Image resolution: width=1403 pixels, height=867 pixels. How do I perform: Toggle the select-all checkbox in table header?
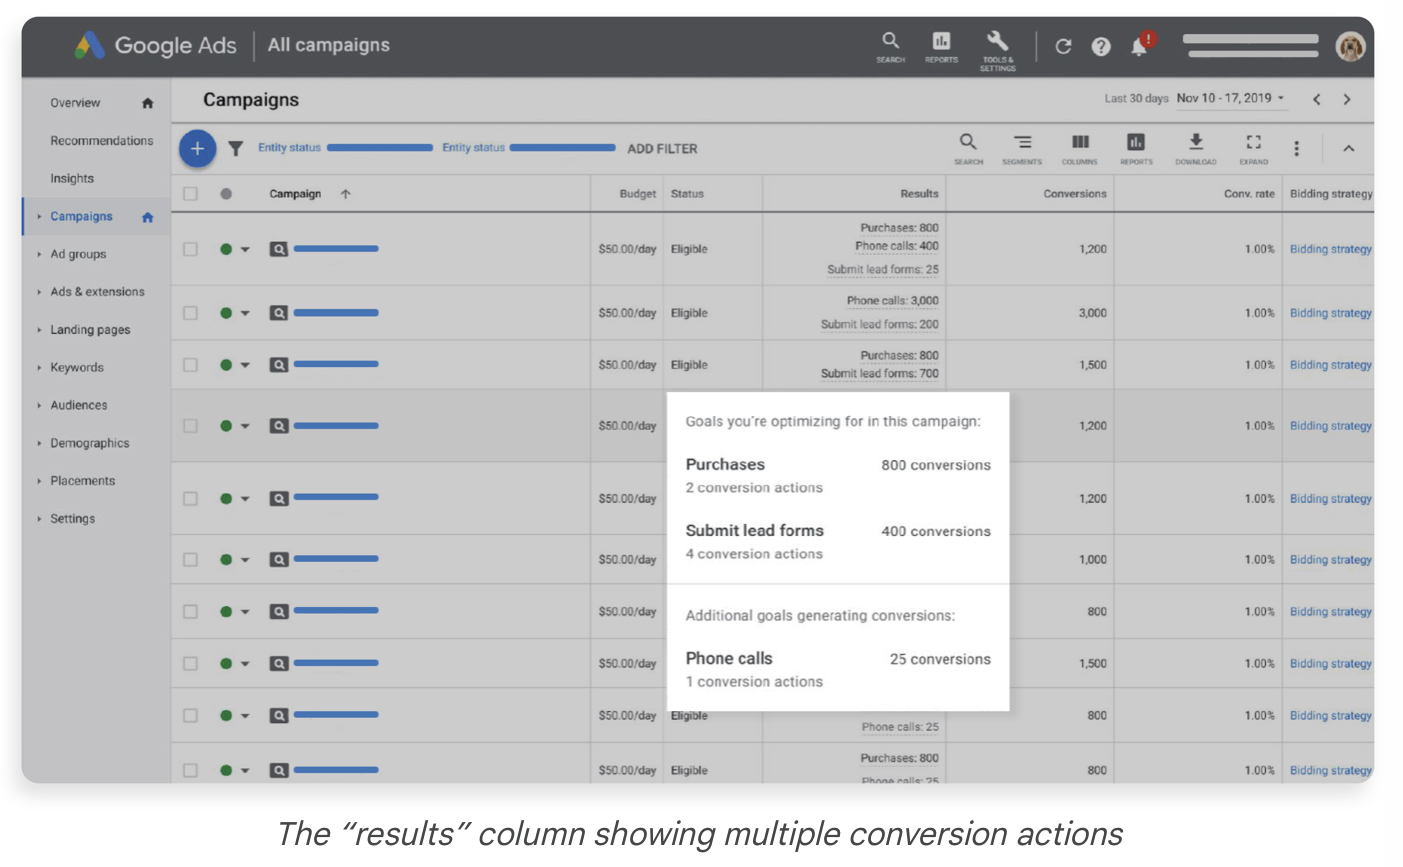[x=190, y=194]
